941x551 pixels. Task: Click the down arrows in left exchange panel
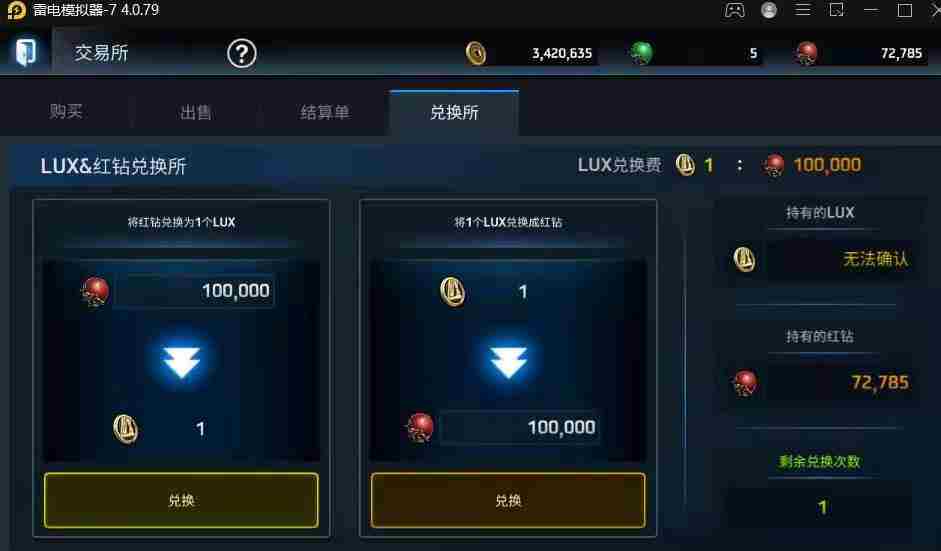pyautogui.click(x=181, y=362)
